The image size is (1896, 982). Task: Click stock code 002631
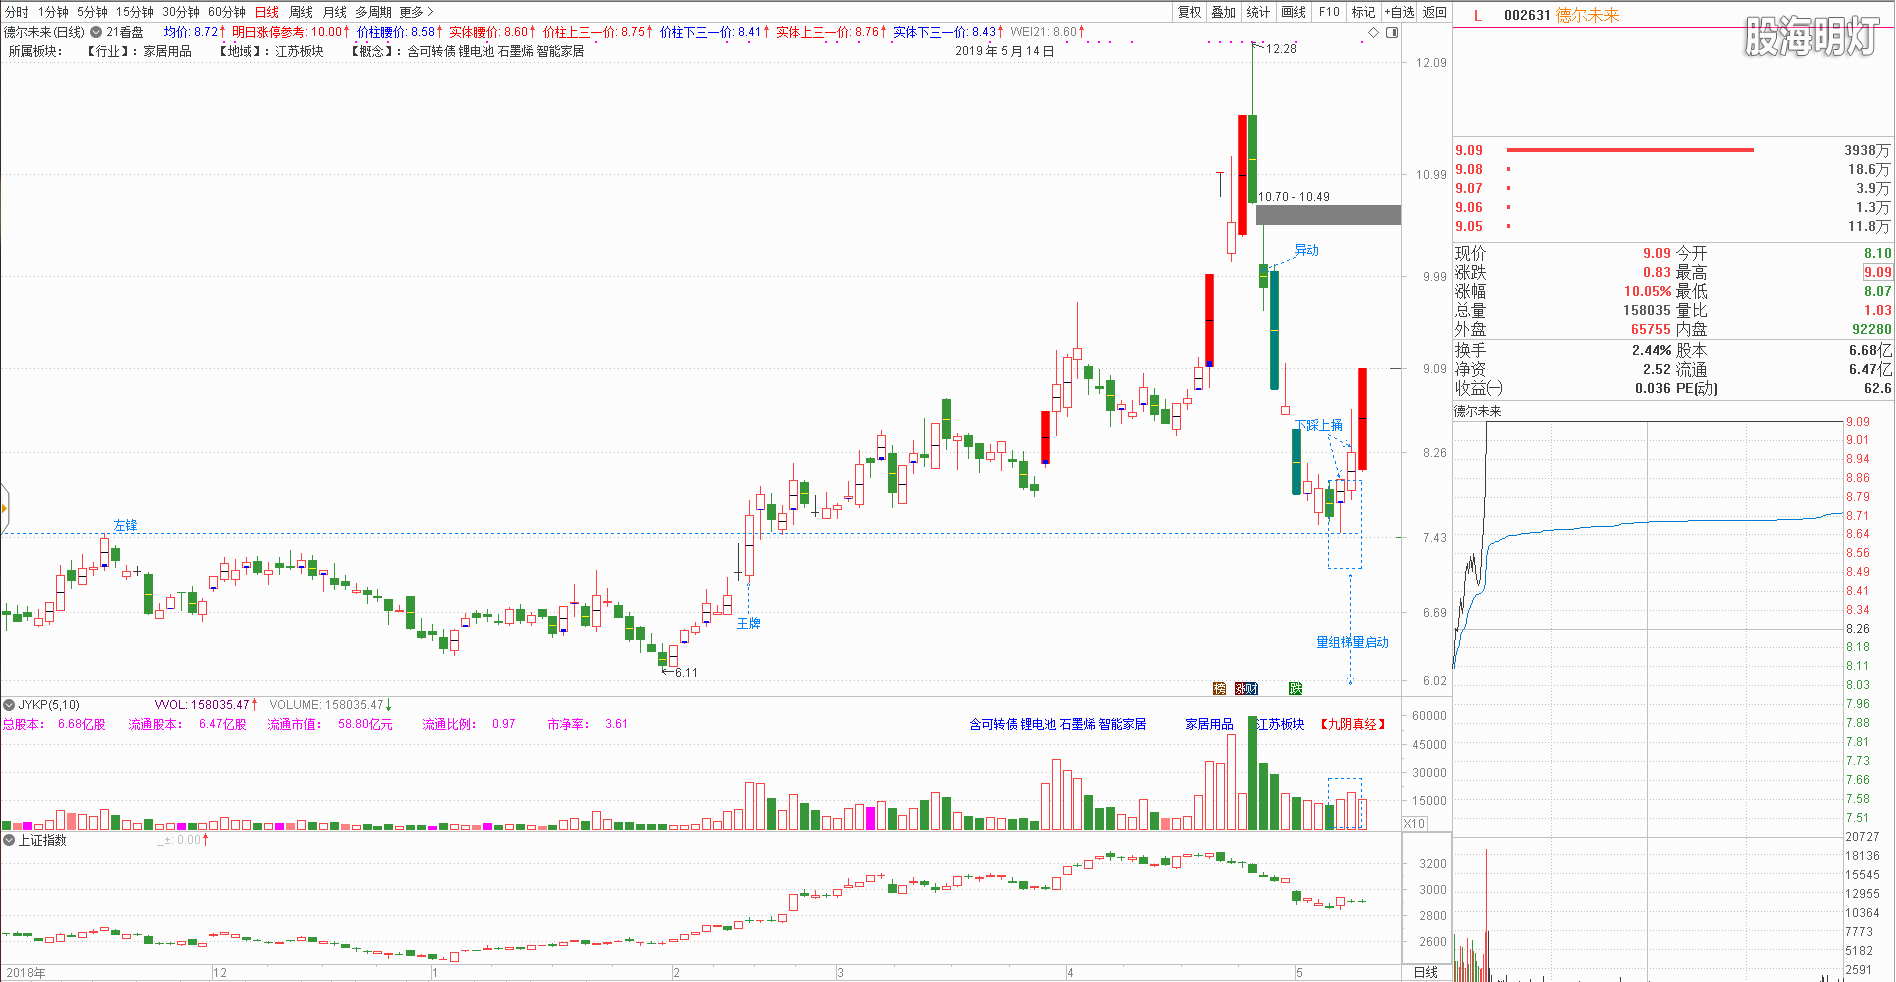tap(1527, 15)
